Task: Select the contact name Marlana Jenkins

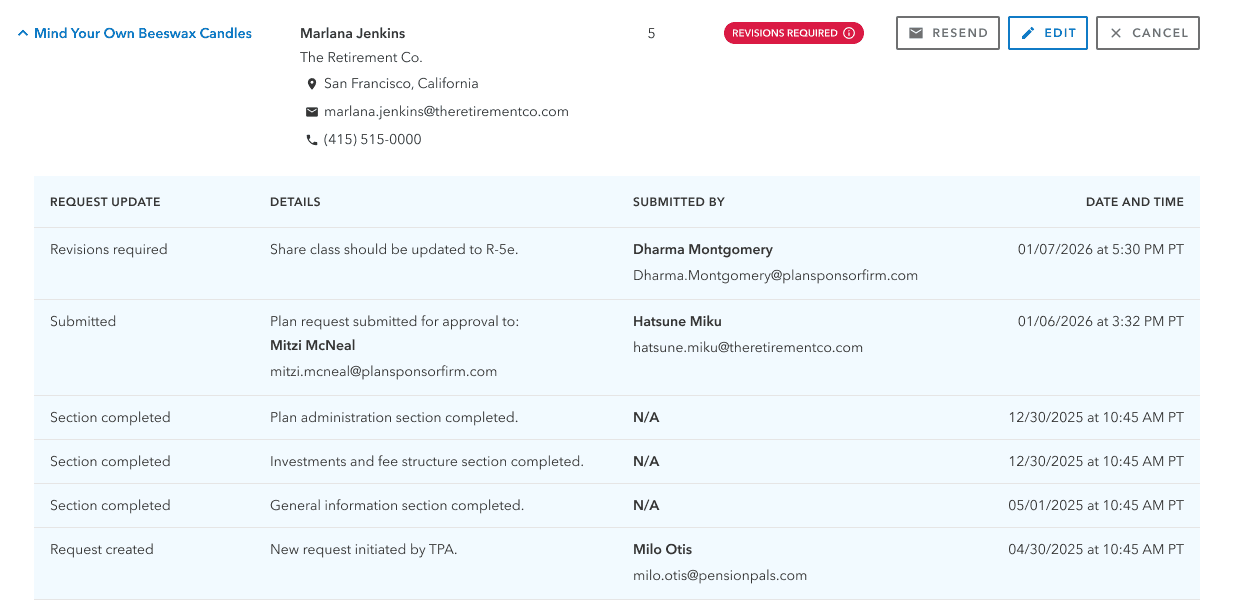Action: tap(353, 33)
